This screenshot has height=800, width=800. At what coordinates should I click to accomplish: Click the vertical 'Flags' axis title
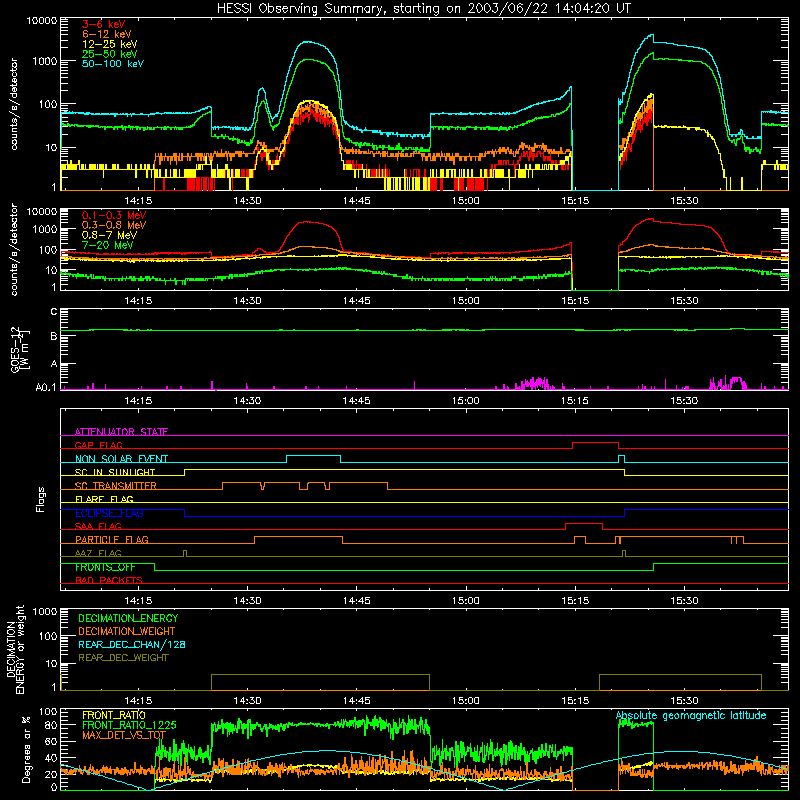click(x=41, y=499)
